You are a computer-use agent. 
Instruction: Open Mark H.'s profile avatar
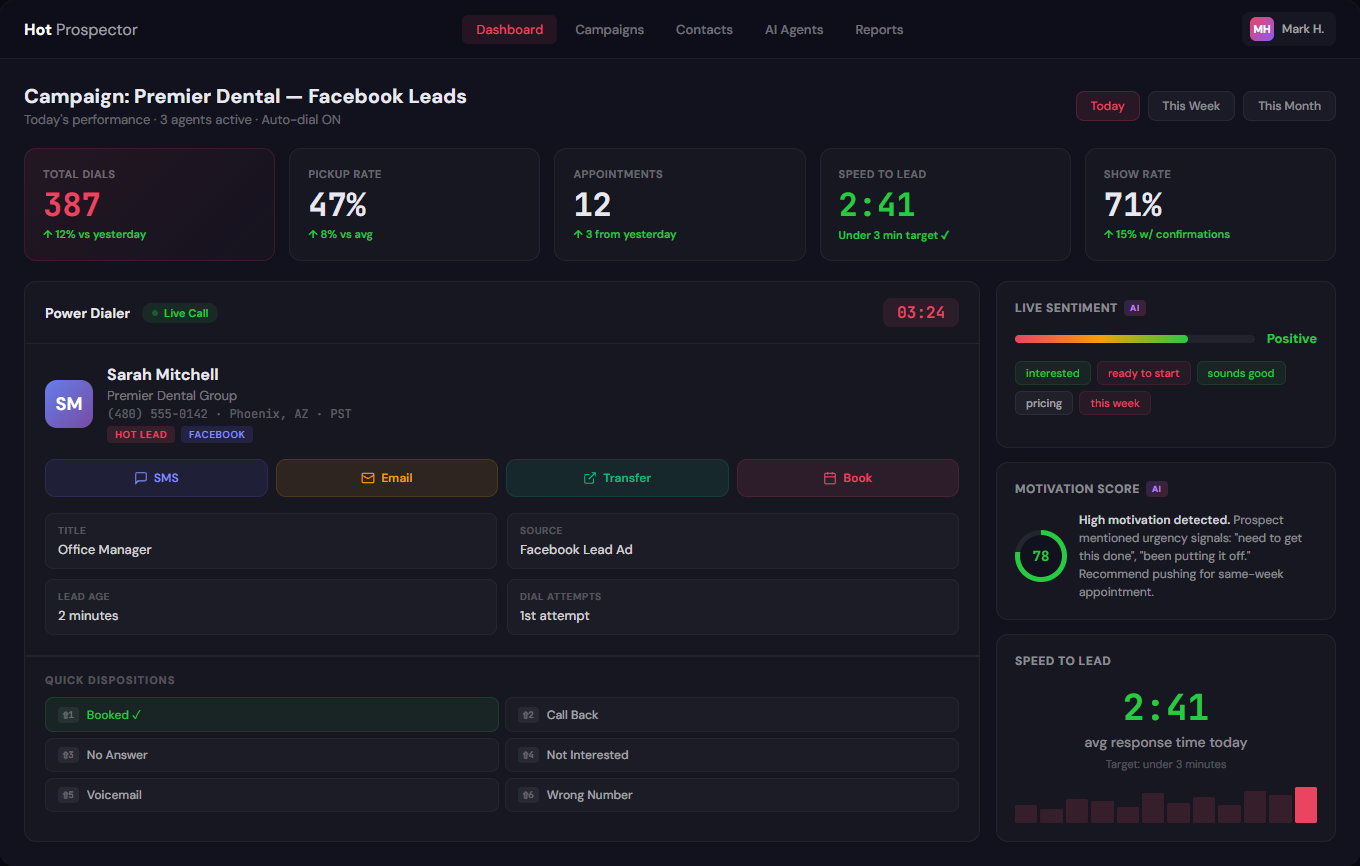tap(1262, 29)
